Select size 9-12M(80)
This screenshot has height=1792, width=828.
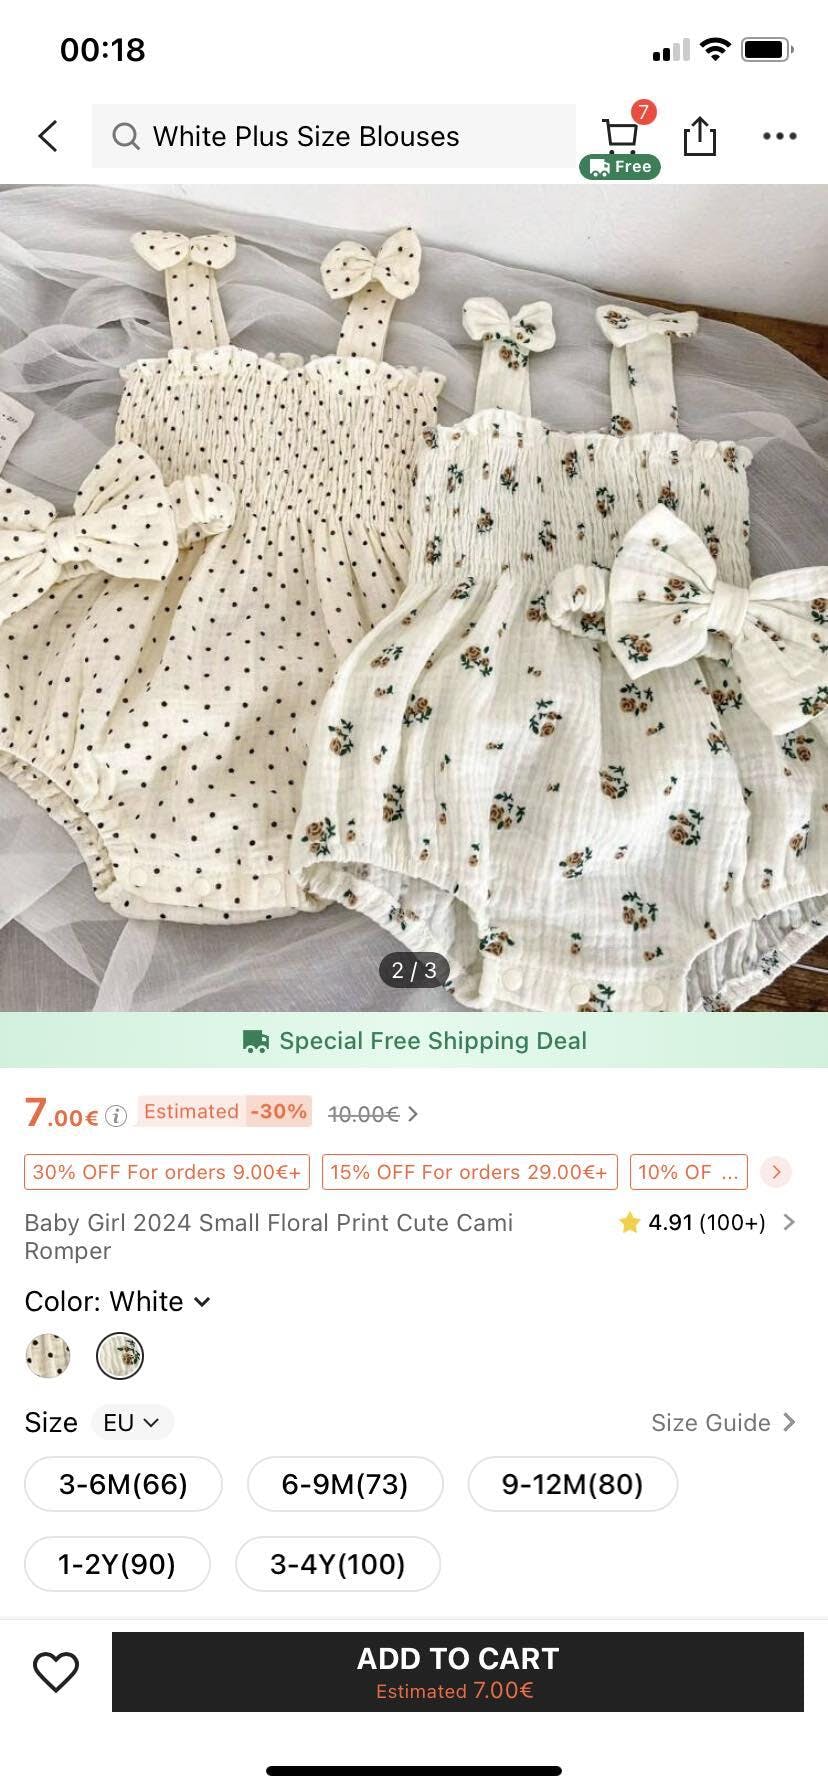click(572, 1483)
